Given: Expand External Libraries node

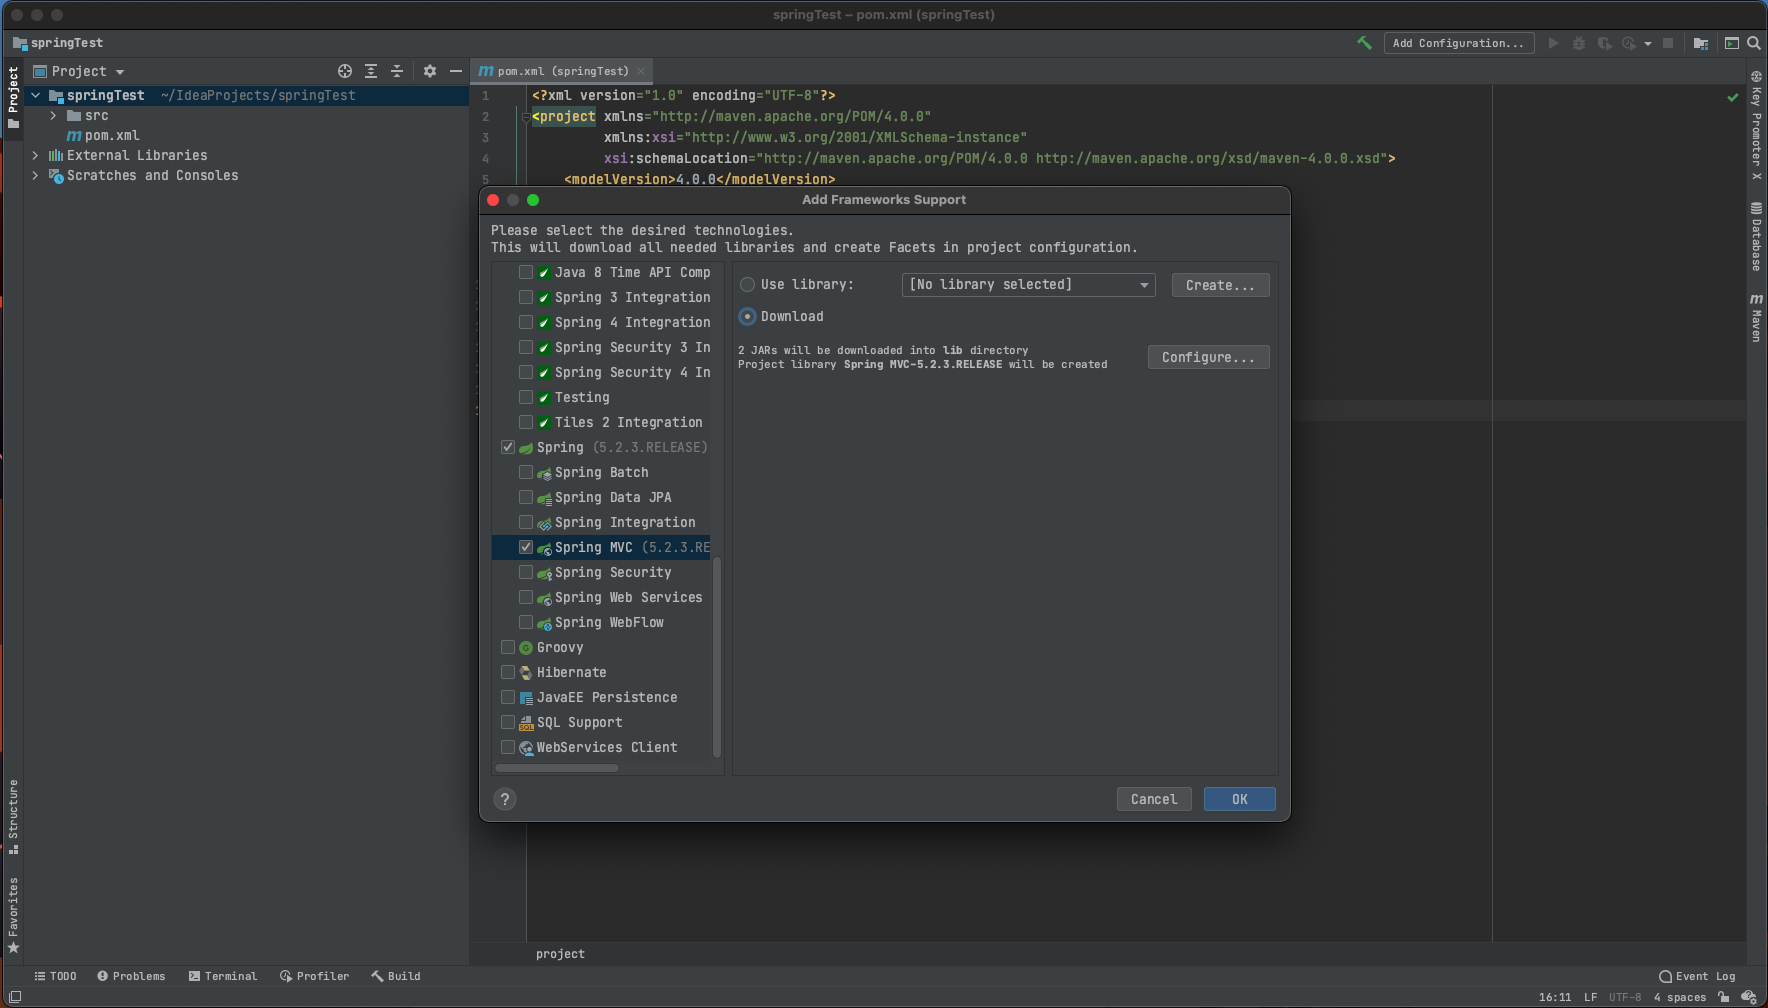Looking at the screenshot, I should pyautogui.click(x=36, y=155).
